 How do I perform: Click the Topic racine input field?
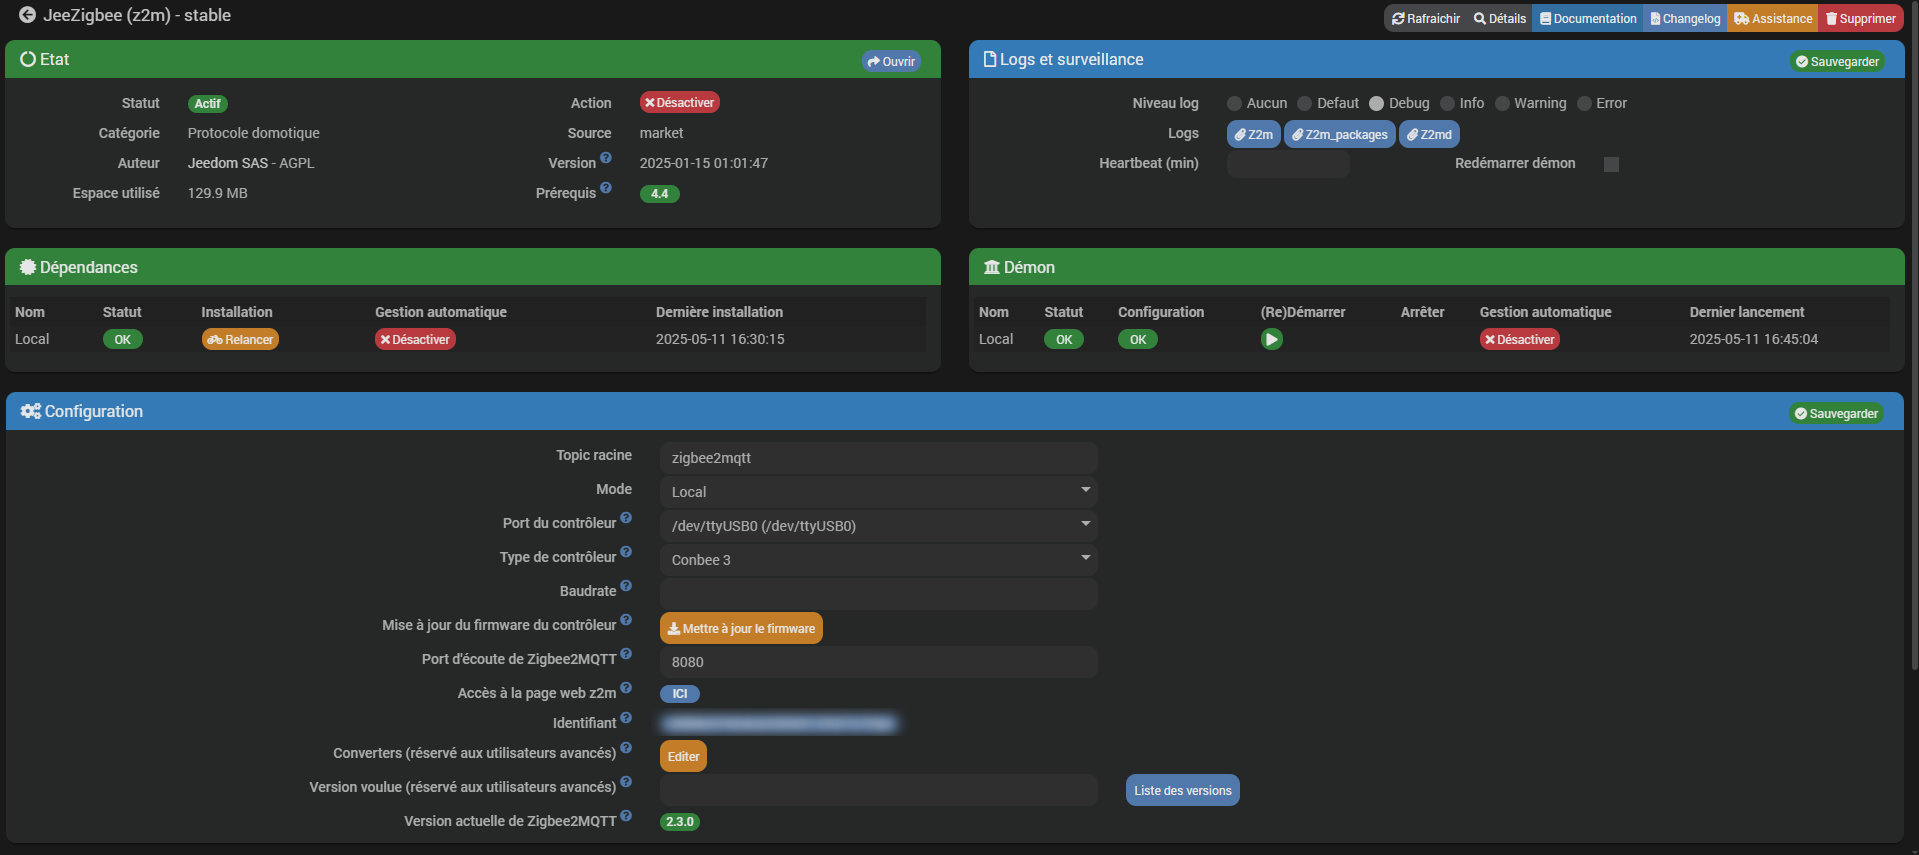point(878,458)
